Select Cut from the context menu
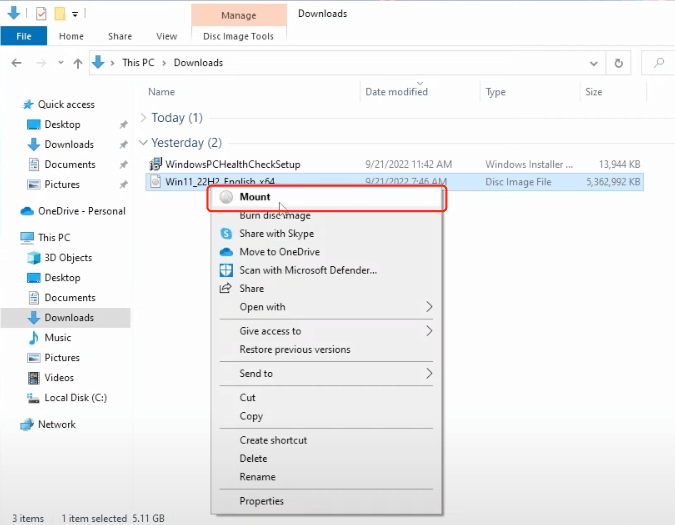Viewport: 675px width, 525px height. [326, 398]
